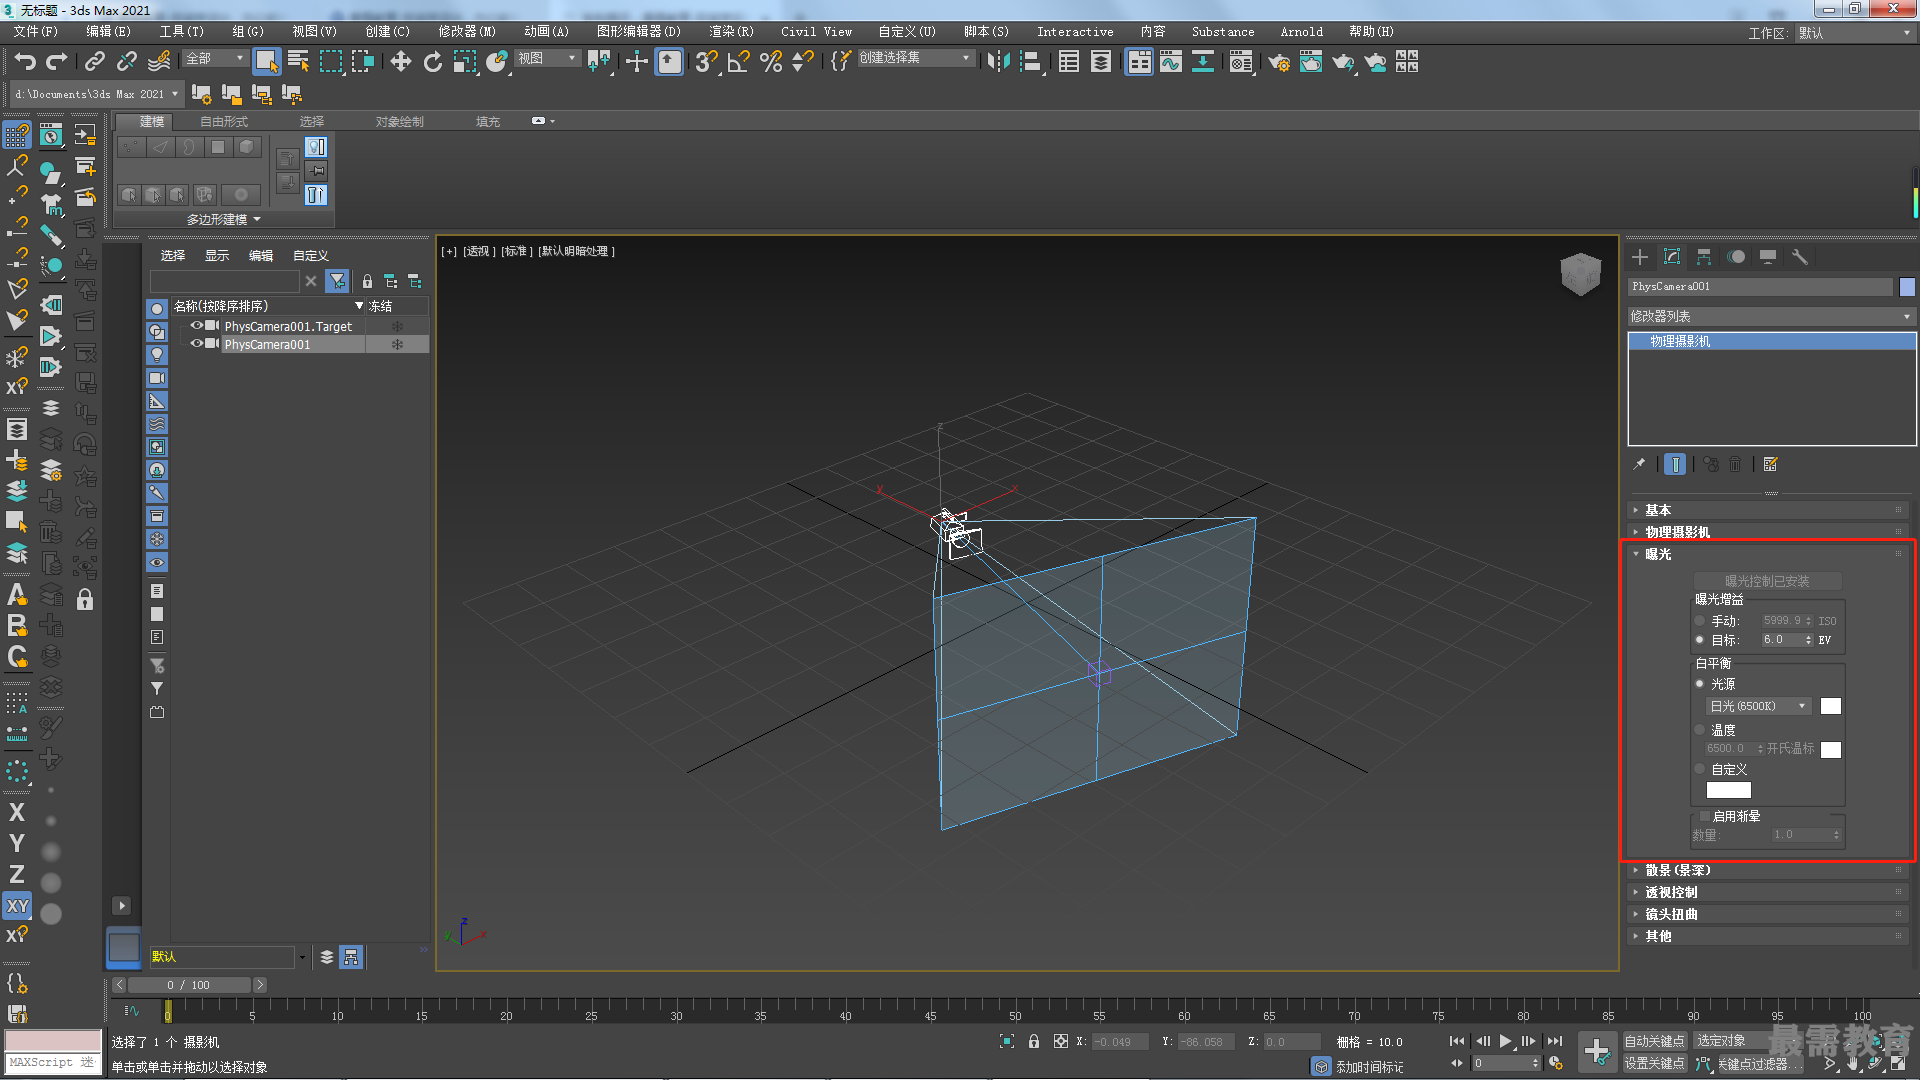Toggle Percent Snap icon
The image size is (1920, 1080).
click(x=771, y=62)
